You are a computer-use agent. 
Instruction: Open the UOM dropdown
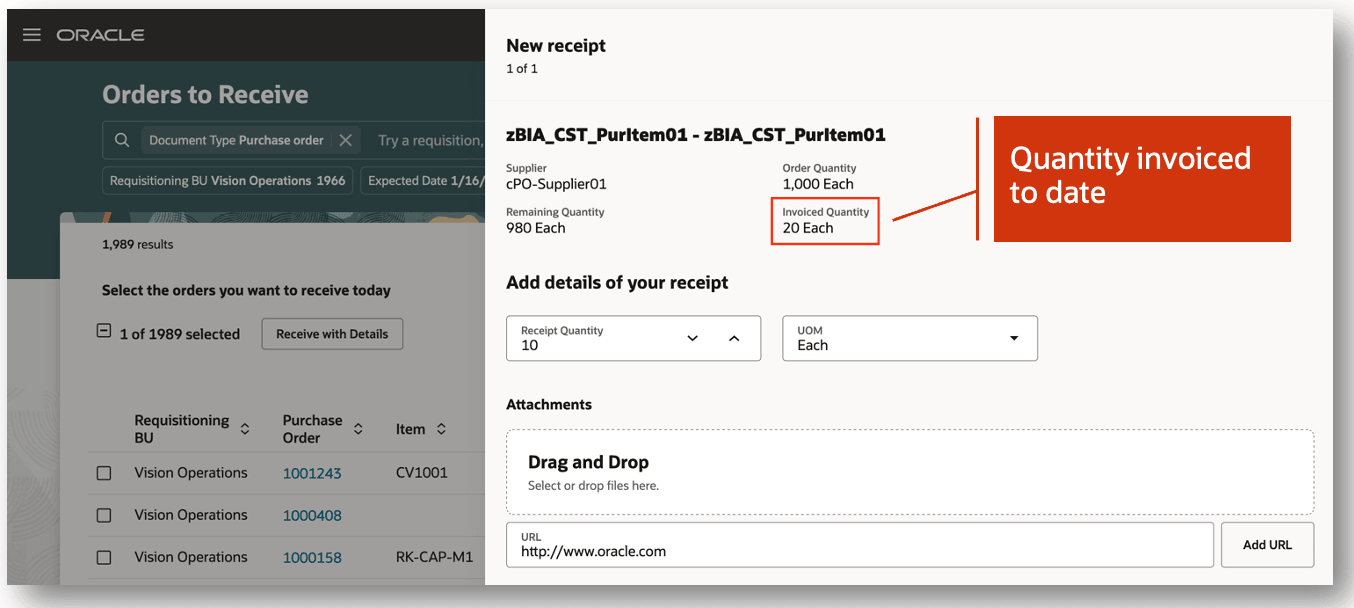pos(1013,338)
